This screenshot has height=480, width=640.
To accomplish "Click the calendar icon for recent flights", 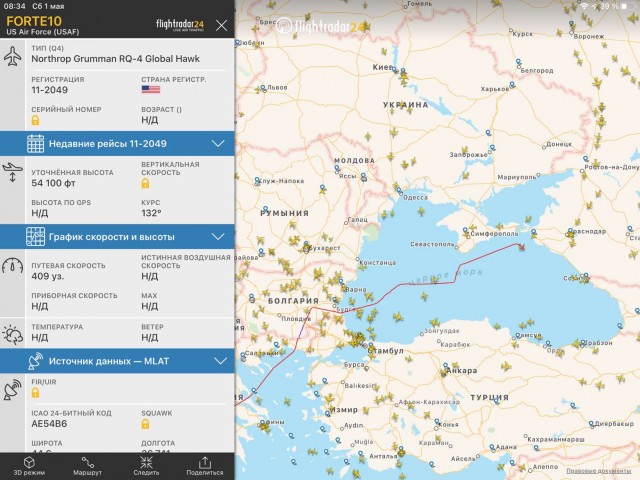I will [x=36, y=144].
